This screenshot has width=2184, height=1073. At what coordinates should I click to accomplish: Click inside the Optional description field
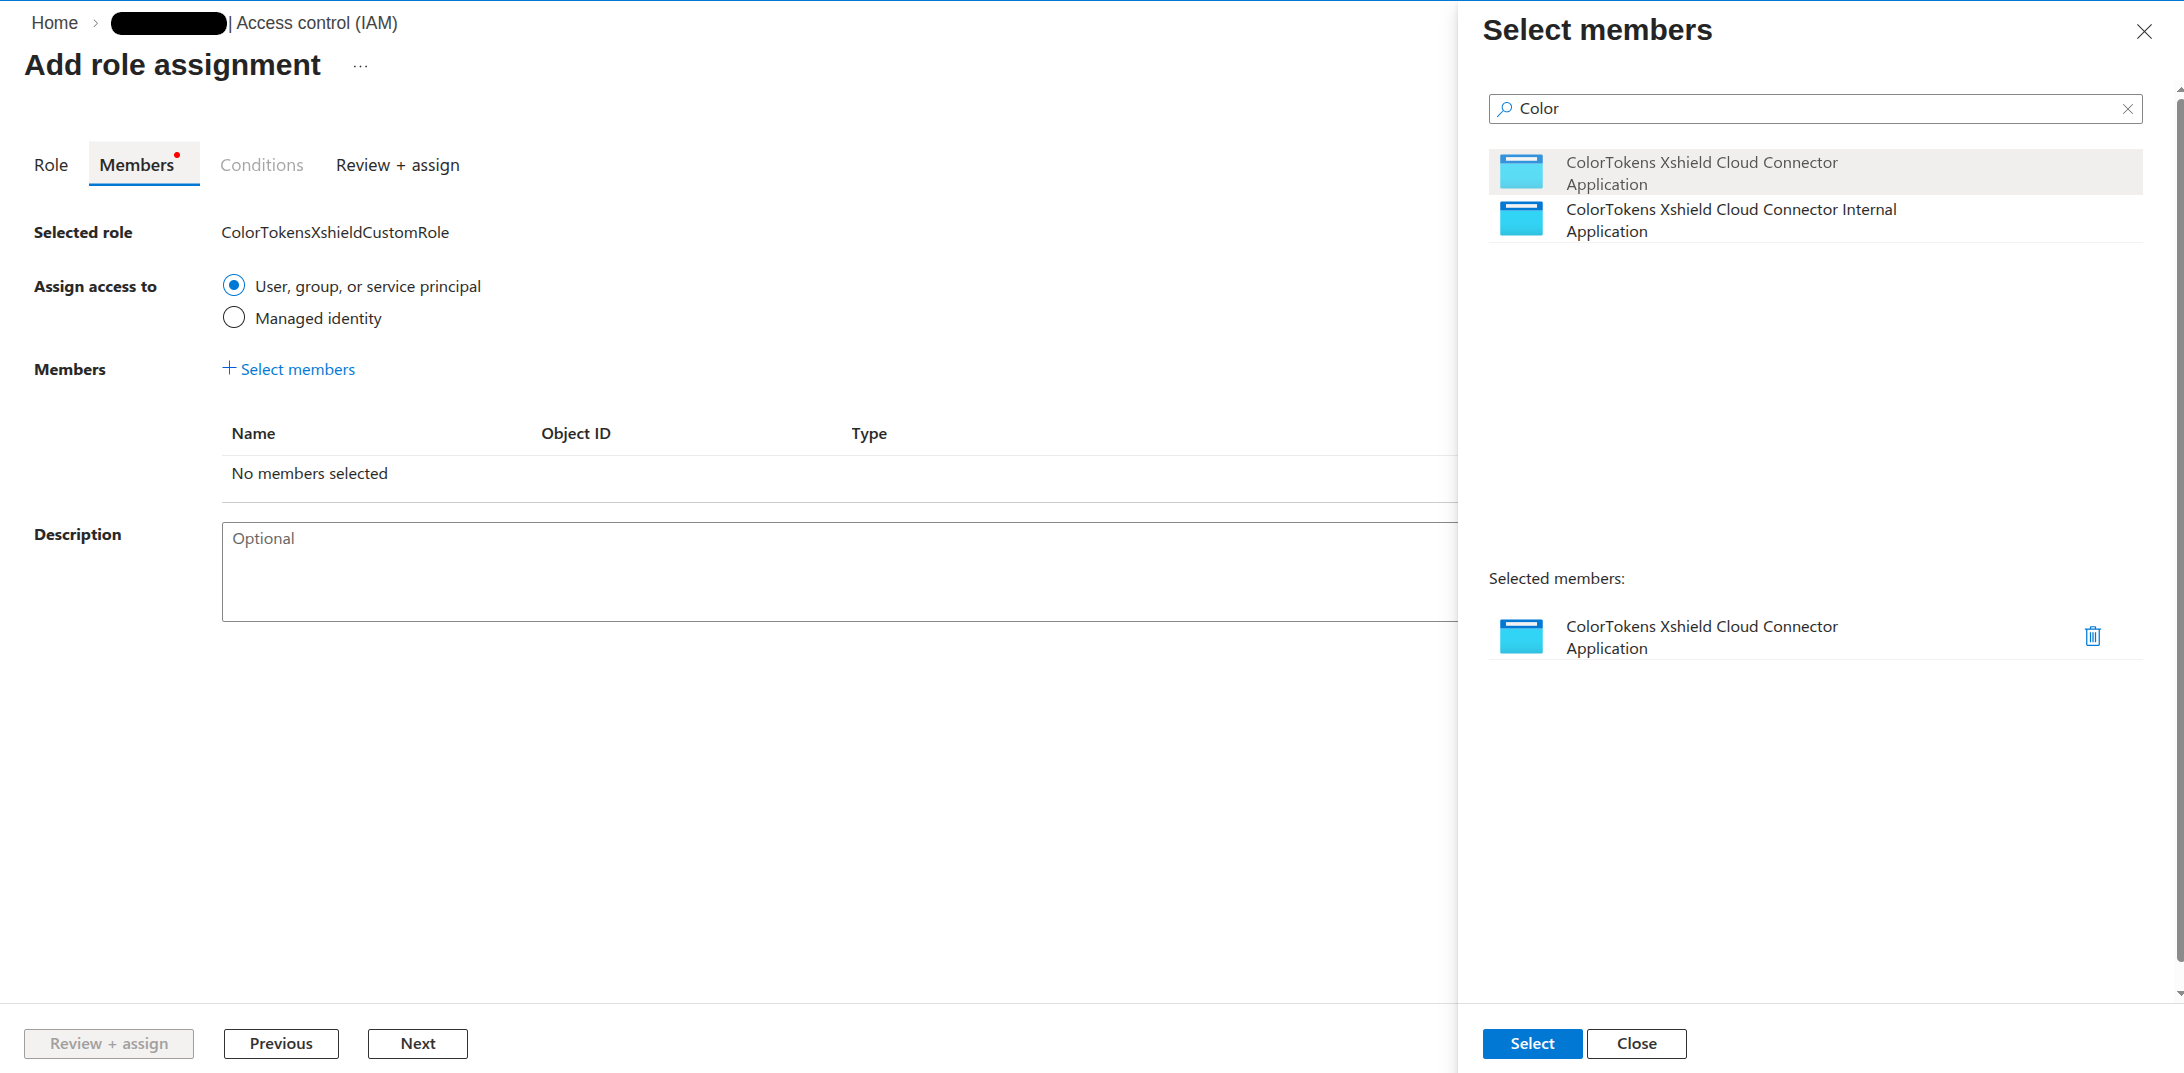coord(600,570)
